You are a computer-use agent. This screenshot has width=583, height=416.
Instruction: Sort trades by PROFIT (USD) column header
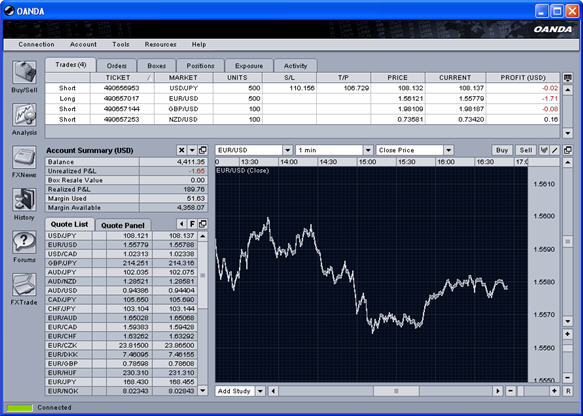[523, 78]
